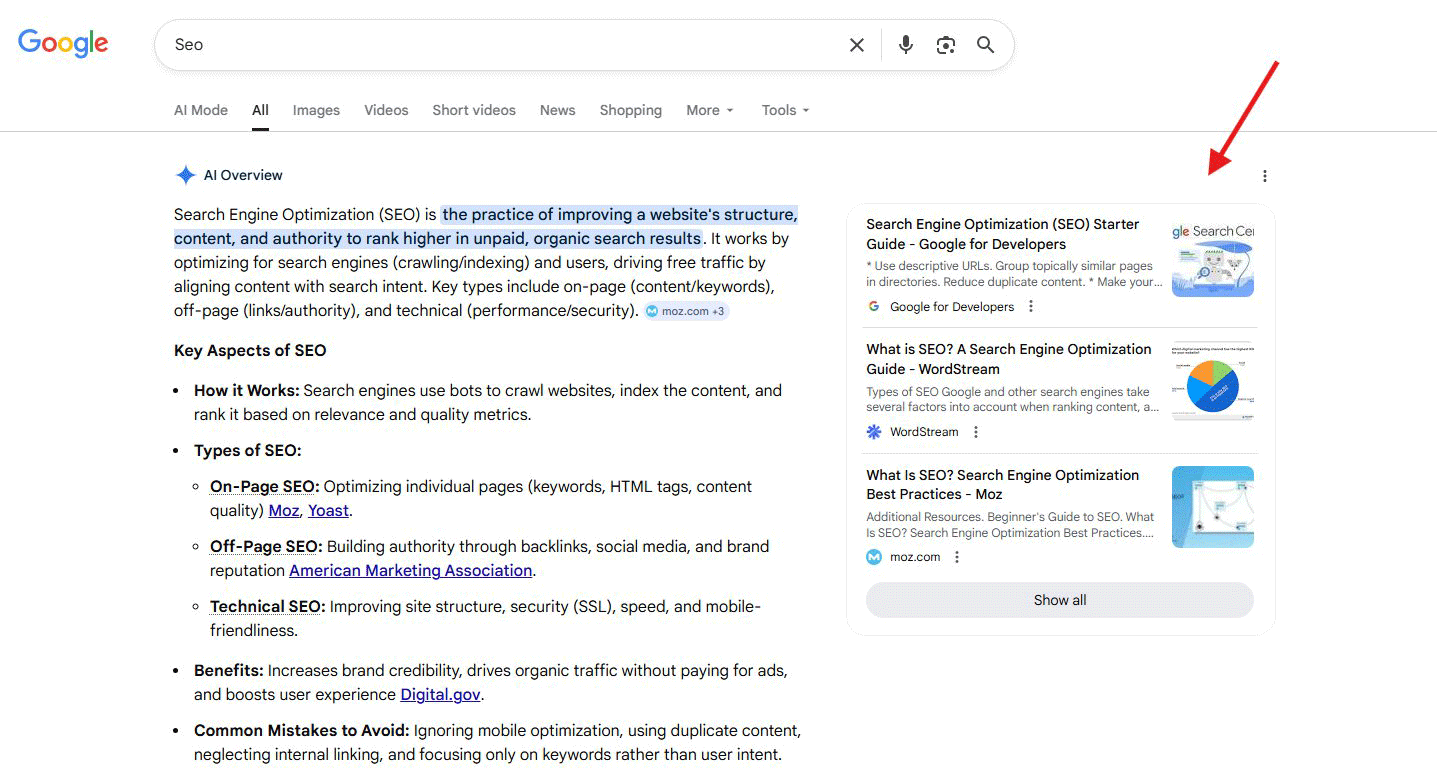Open the Moz link in On-Page SEO

(x=284, y=510)
